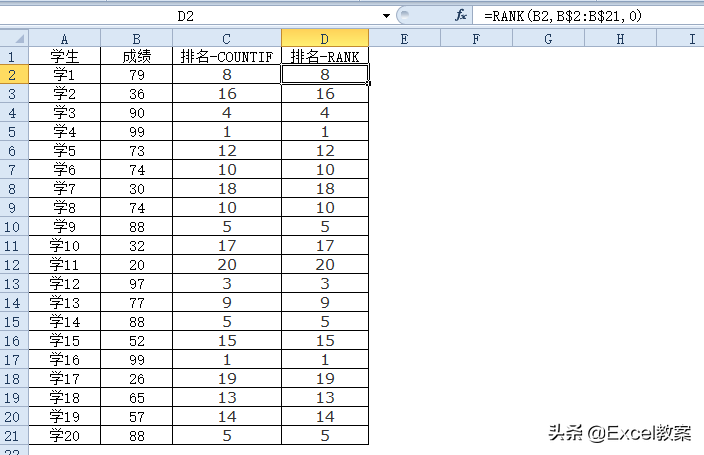This screenshot has width=704, height=455.
Task: Click the selected cell D2
Action: pos(325,75)
